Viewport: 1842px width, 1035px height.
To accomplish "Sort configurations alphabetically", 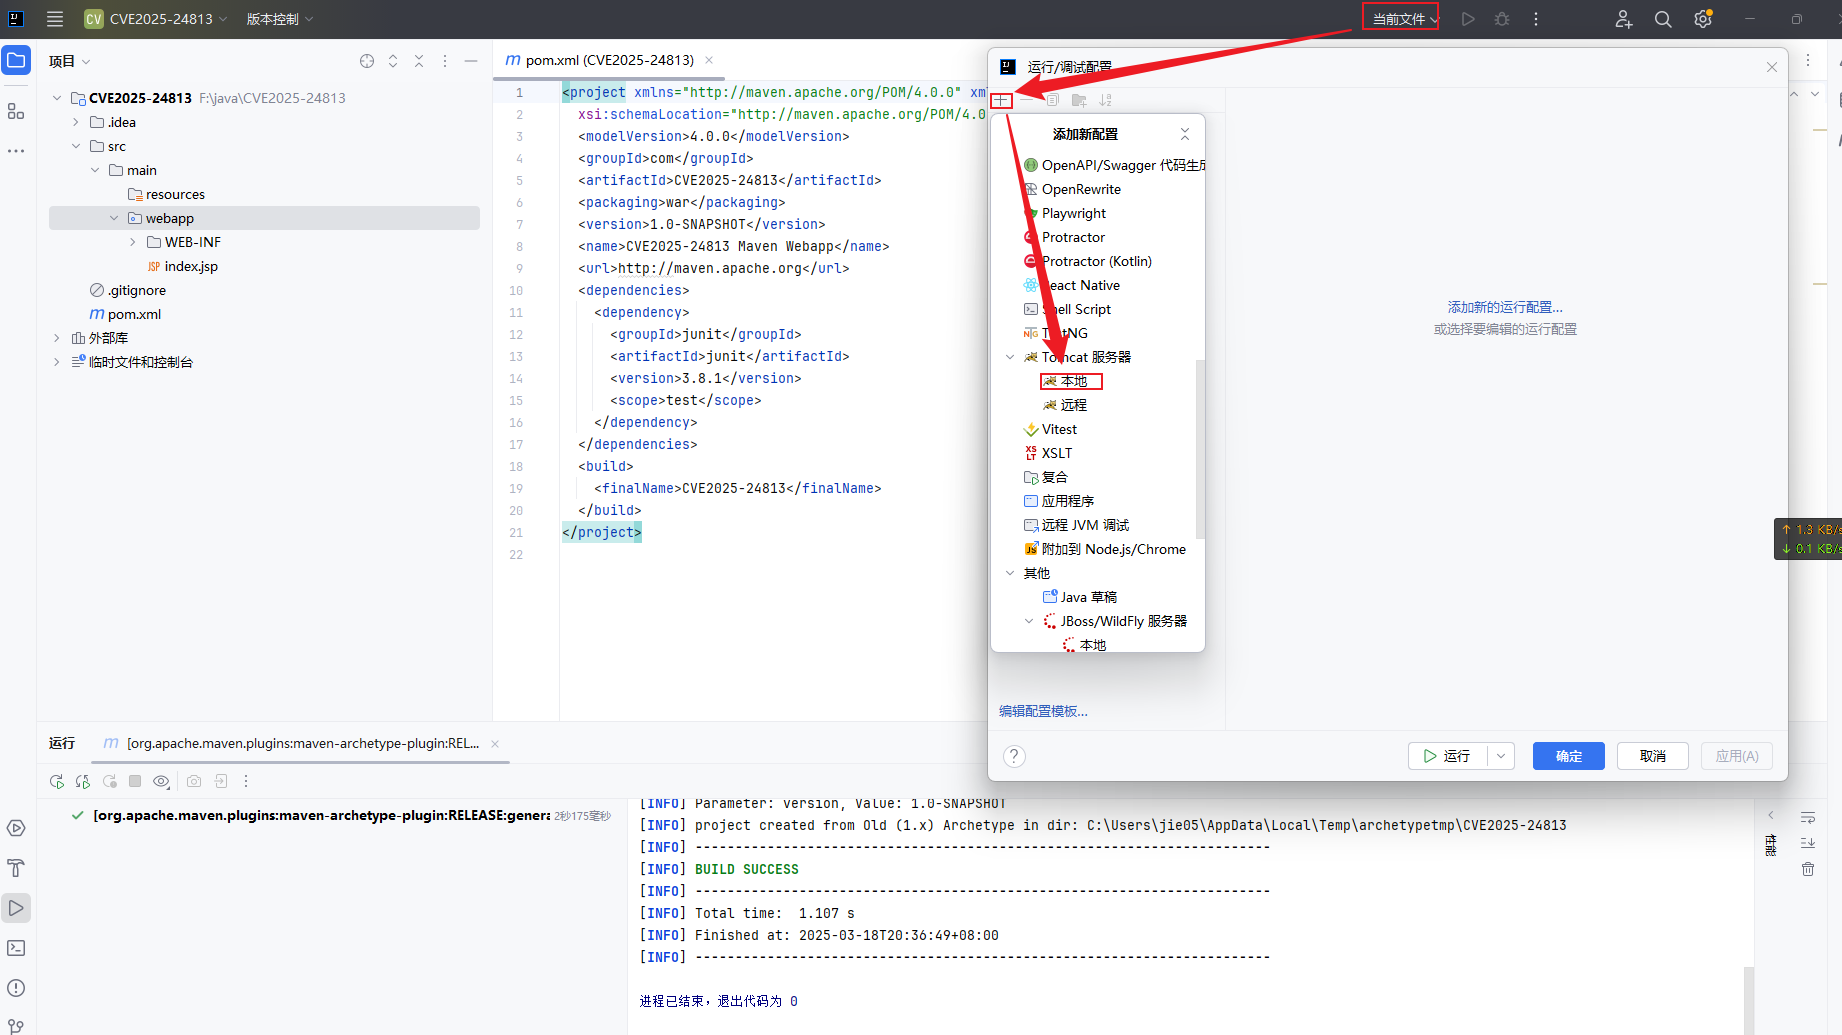I will [x=1105, y=100].
